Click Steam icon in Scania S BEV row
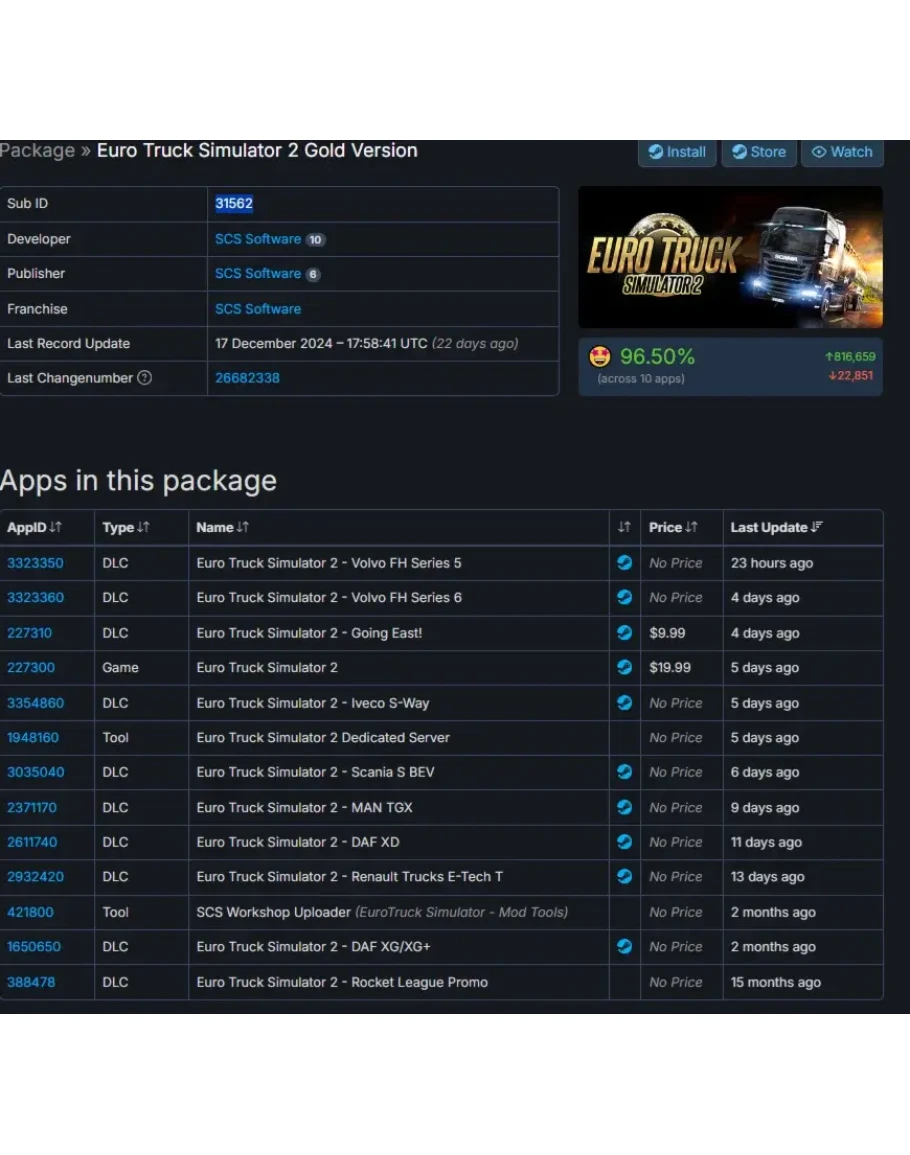 [x=624, y=772]
